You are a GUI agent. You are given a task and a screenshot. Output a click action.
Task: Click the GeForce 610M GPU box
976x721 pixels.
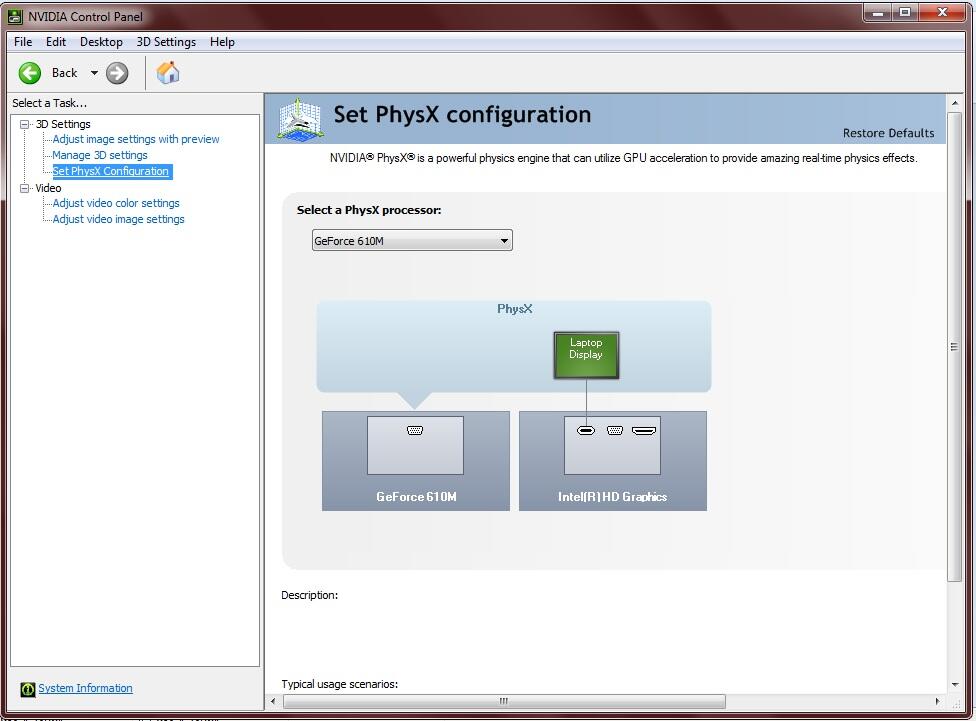click(x=415, y=460)
